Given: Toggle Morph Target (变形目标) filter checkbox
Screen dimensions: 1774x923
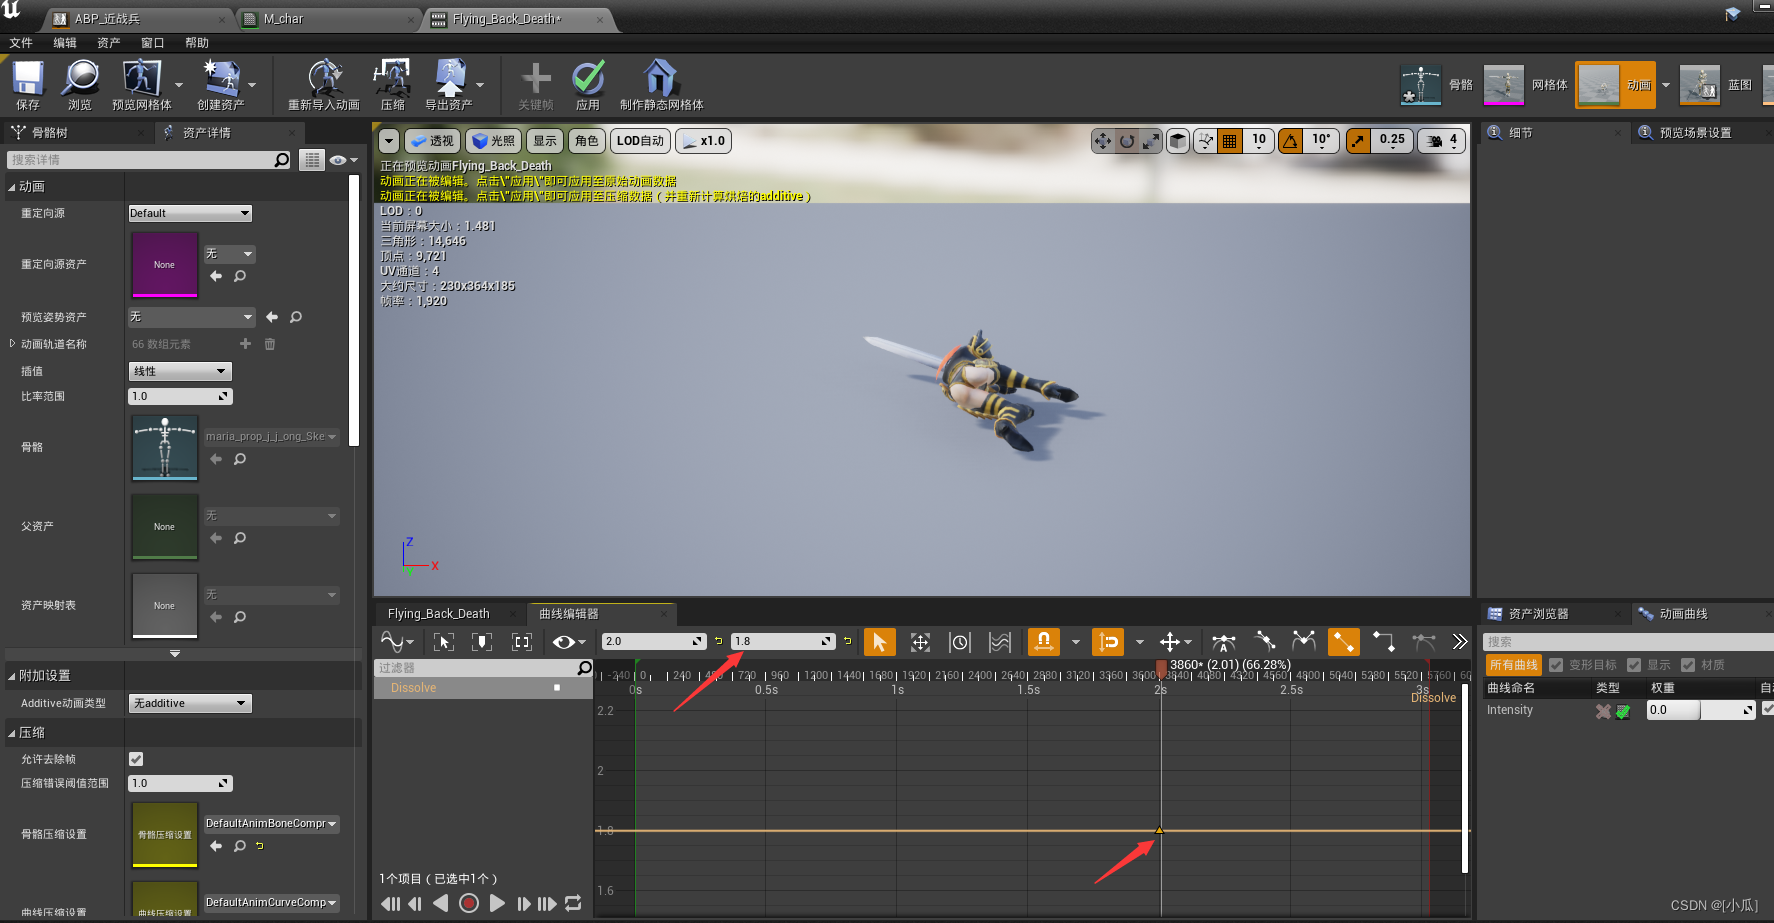Looking at the screenshot, I should click(x=1556, y=665).
